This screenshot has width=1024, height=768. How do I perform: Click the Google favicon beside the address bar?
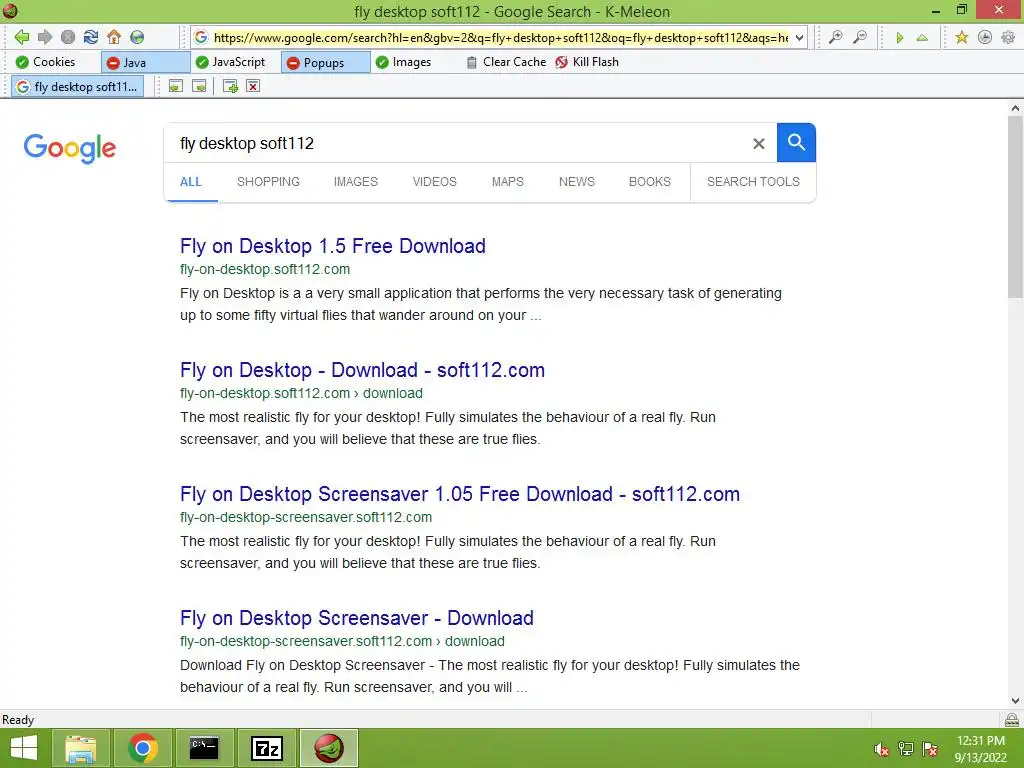[x=201, y=37]
